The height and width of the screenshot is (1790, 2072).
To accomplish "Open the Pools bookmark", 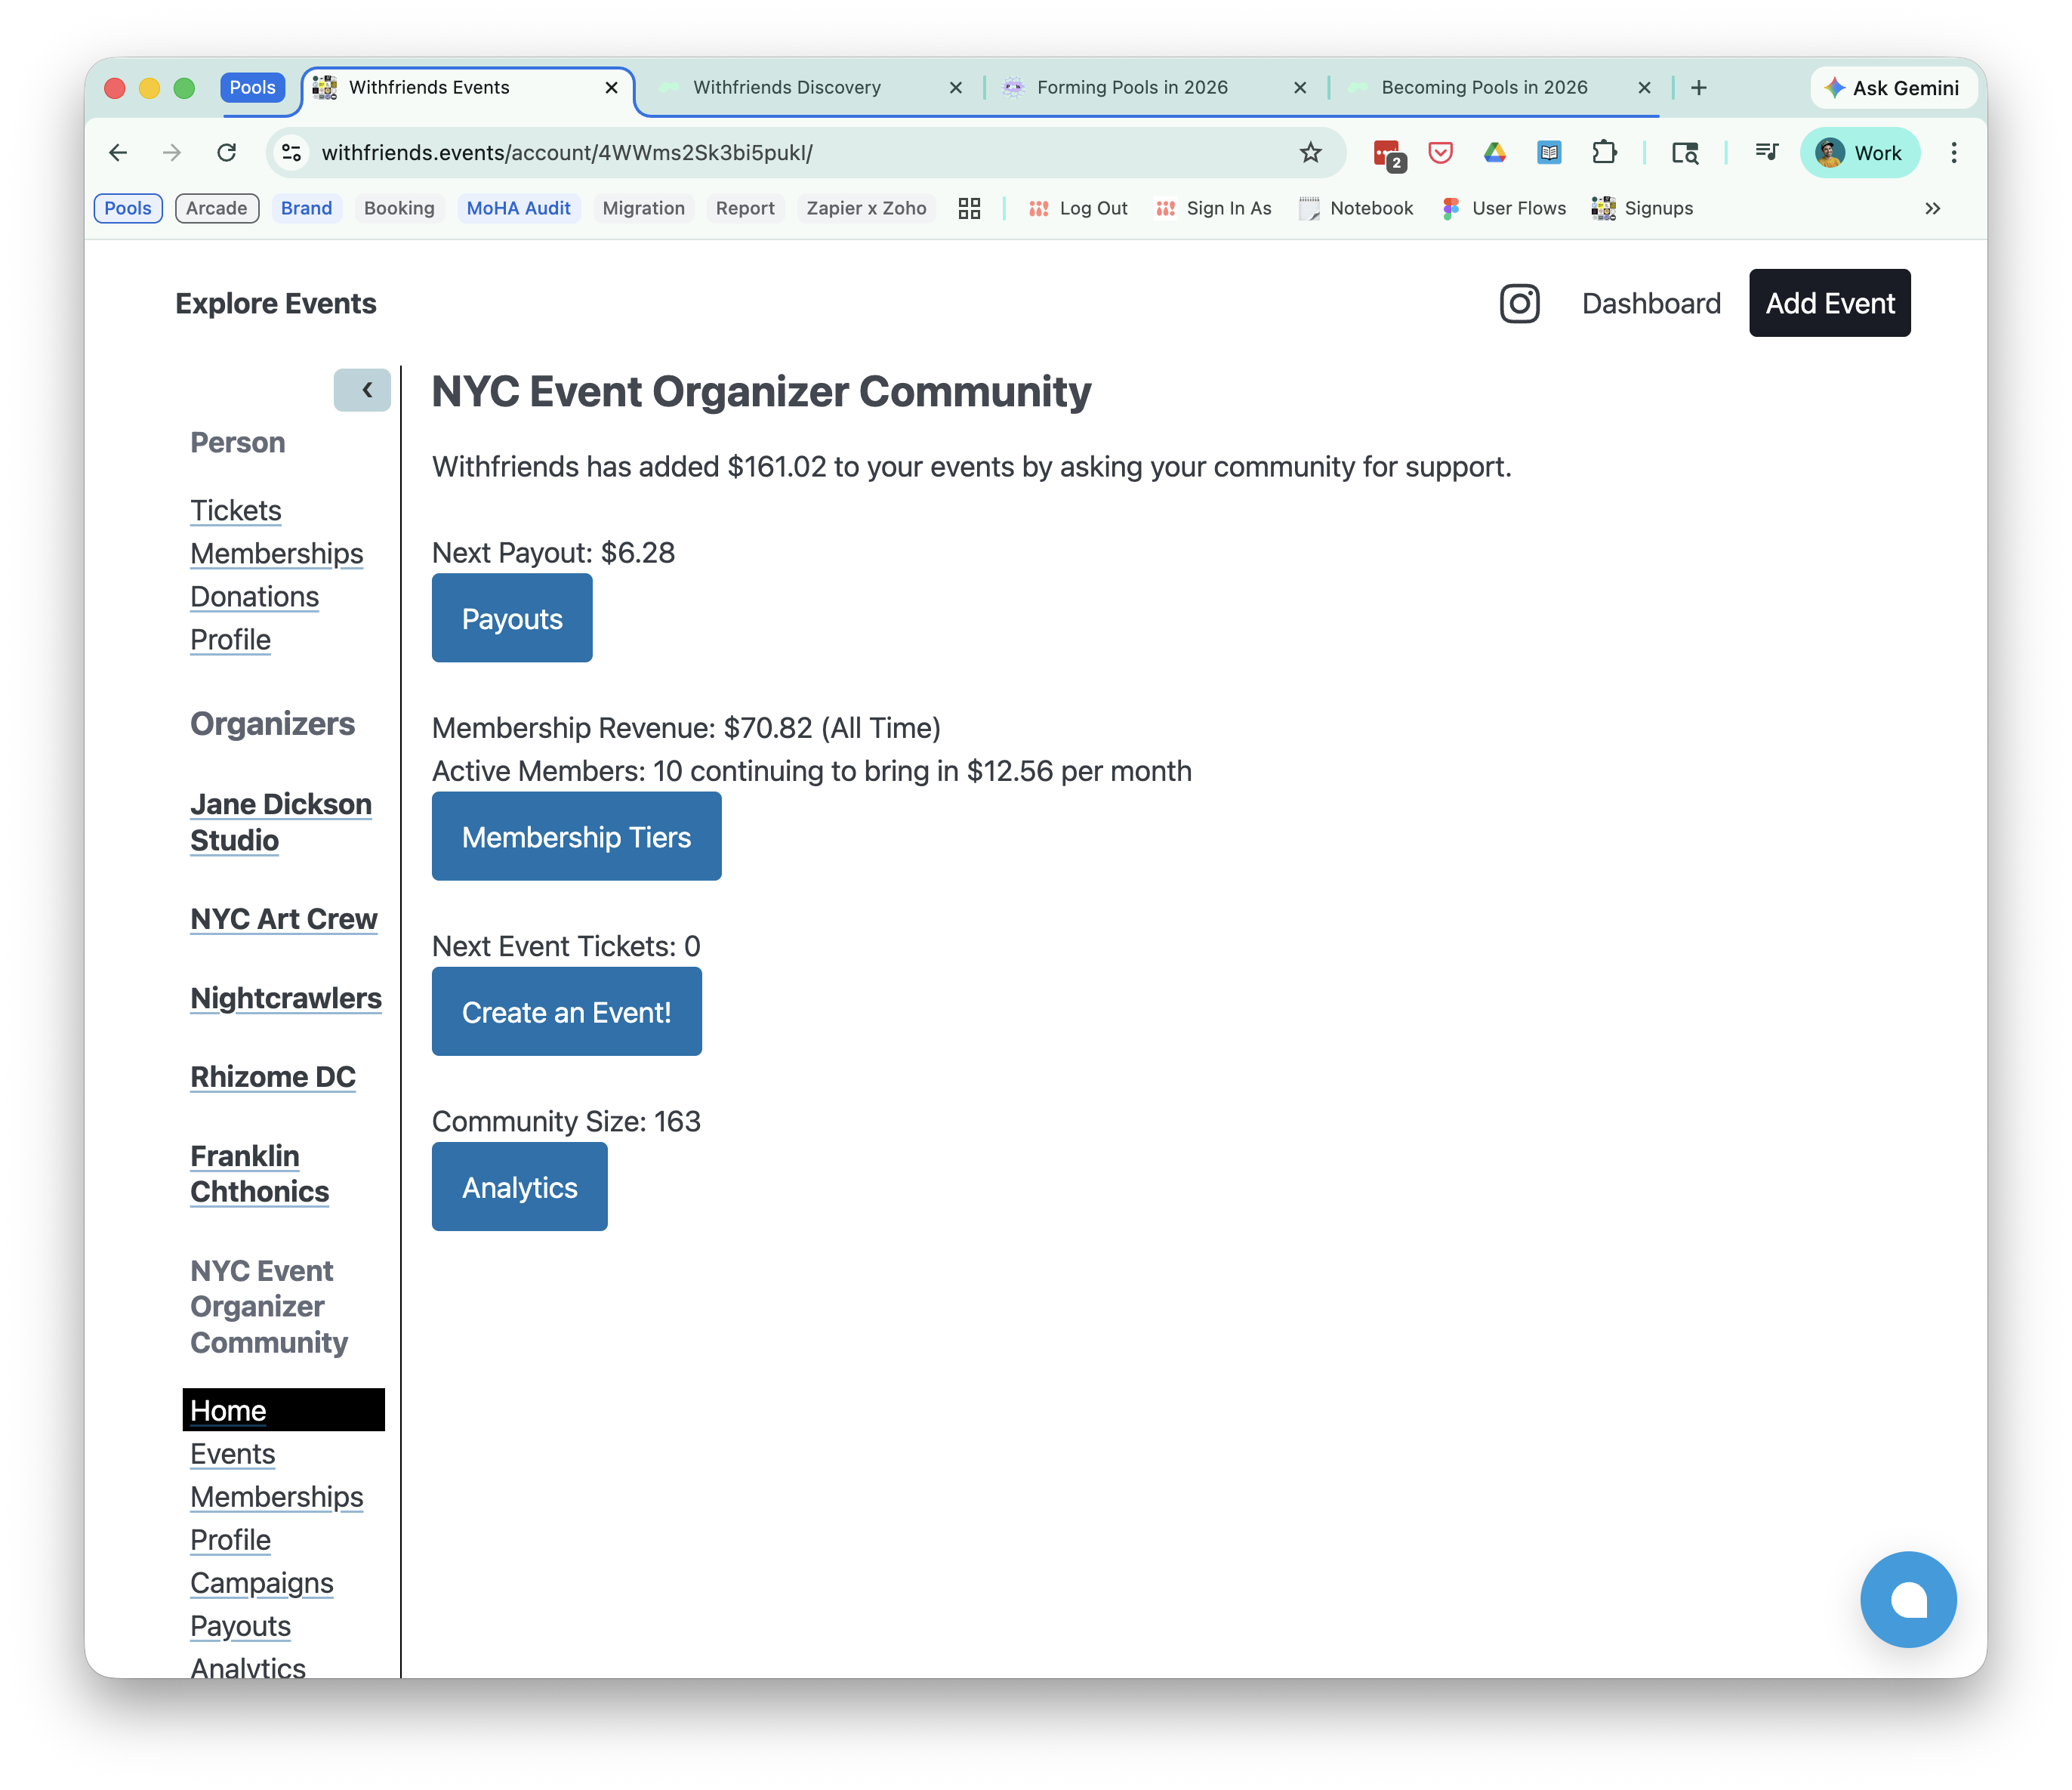I will (128, 208).
